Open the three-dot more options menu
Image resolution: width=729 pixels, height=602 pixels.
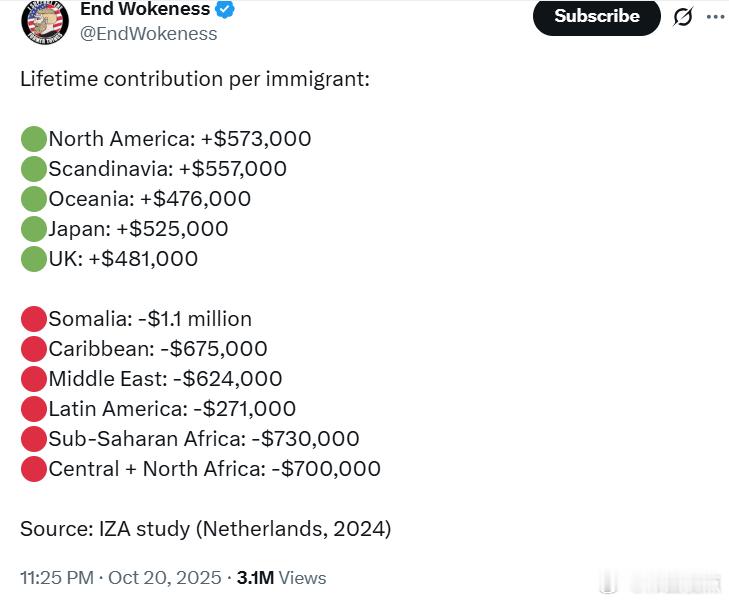714,17
